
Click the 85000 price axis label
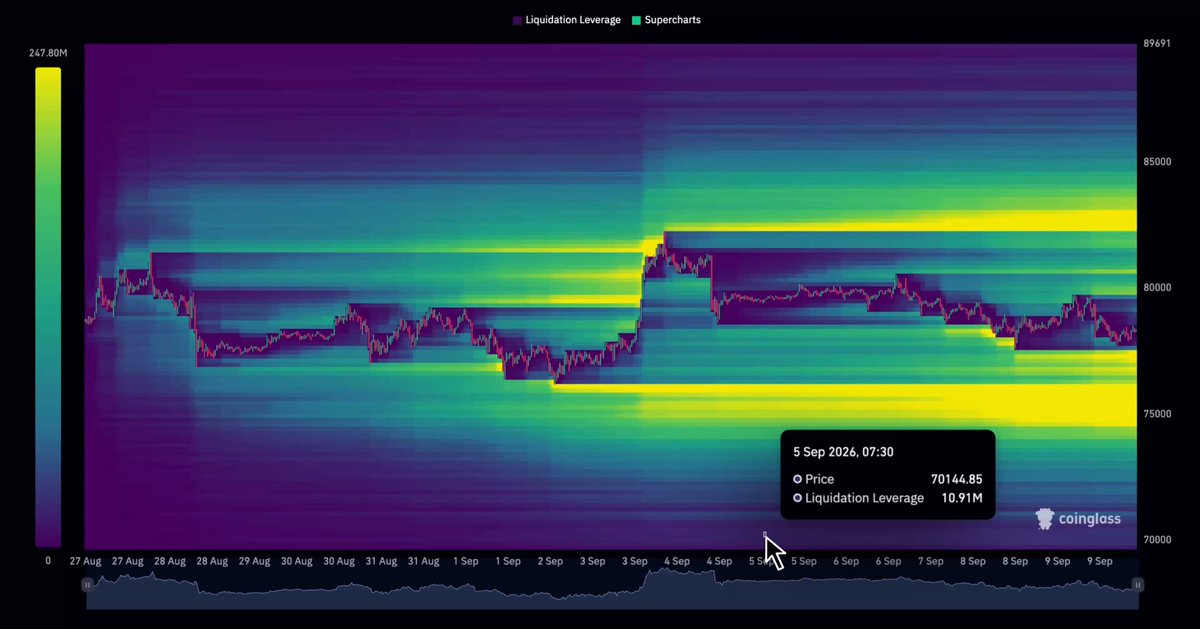(x=1157, y=162)
